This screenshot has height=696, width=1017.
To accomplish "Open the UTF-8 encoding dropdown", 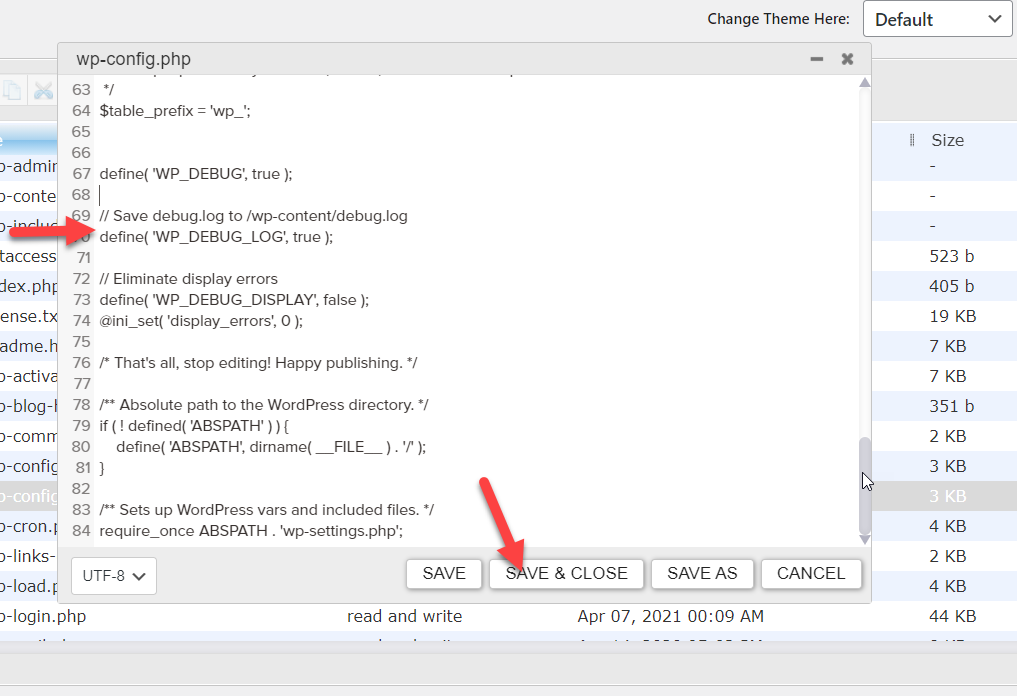I will click(114, 575).
